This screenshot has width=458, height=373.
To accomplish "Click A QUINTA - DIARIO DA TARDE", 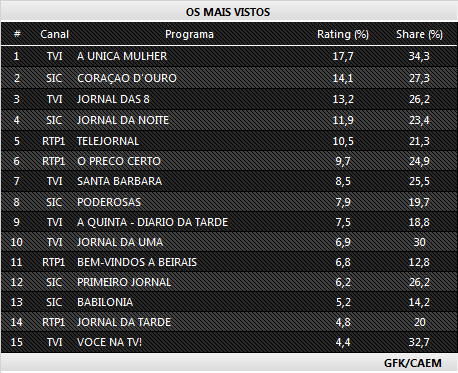I will click(x=152, y=222).
